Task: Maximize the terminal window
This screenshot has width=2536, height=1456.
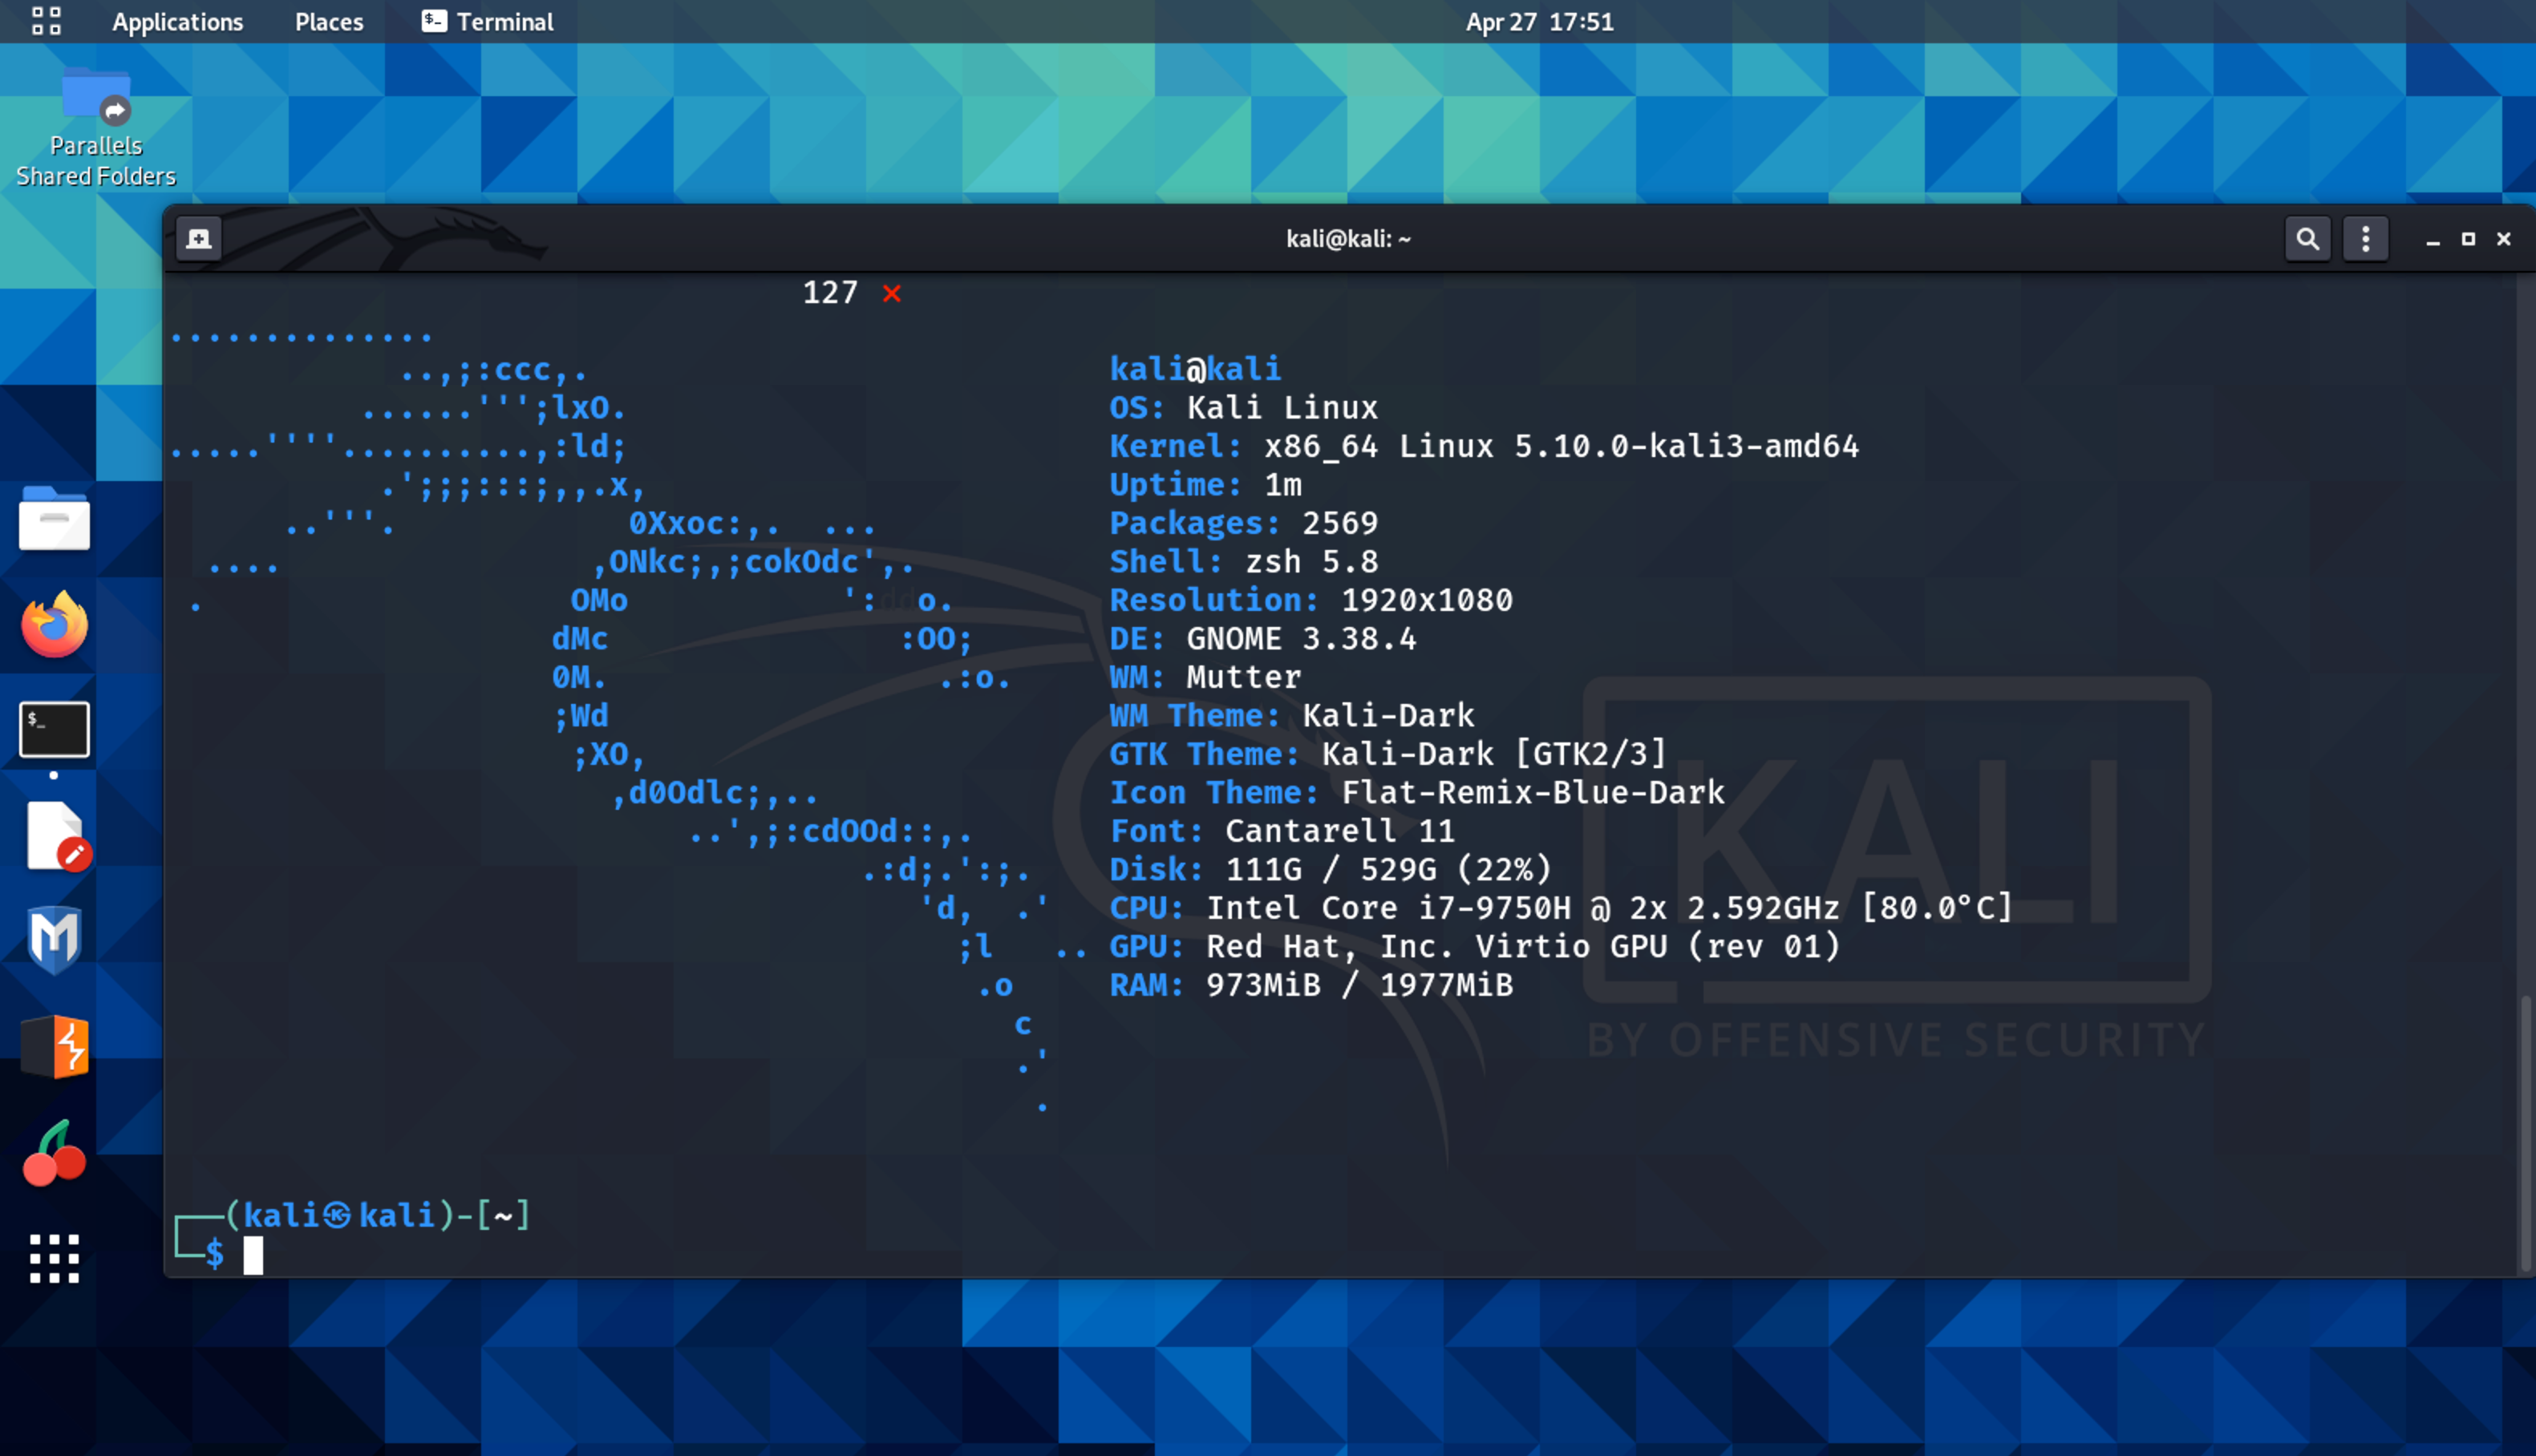Action: pyautogui.click(x=2468, y=239)
